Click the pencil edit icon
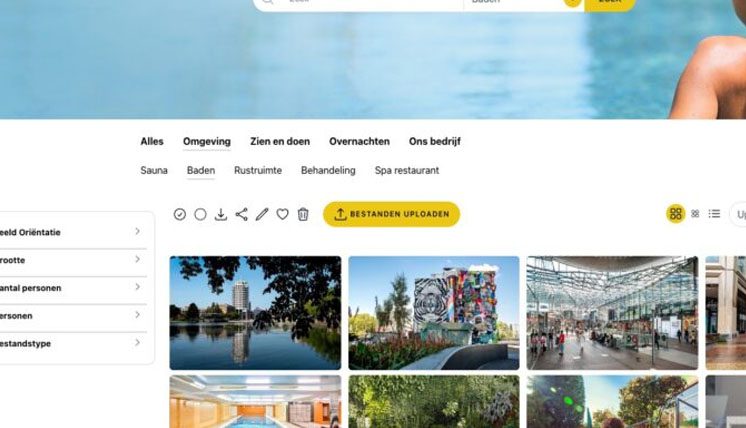Screen dimensions: 746x428 262,214
